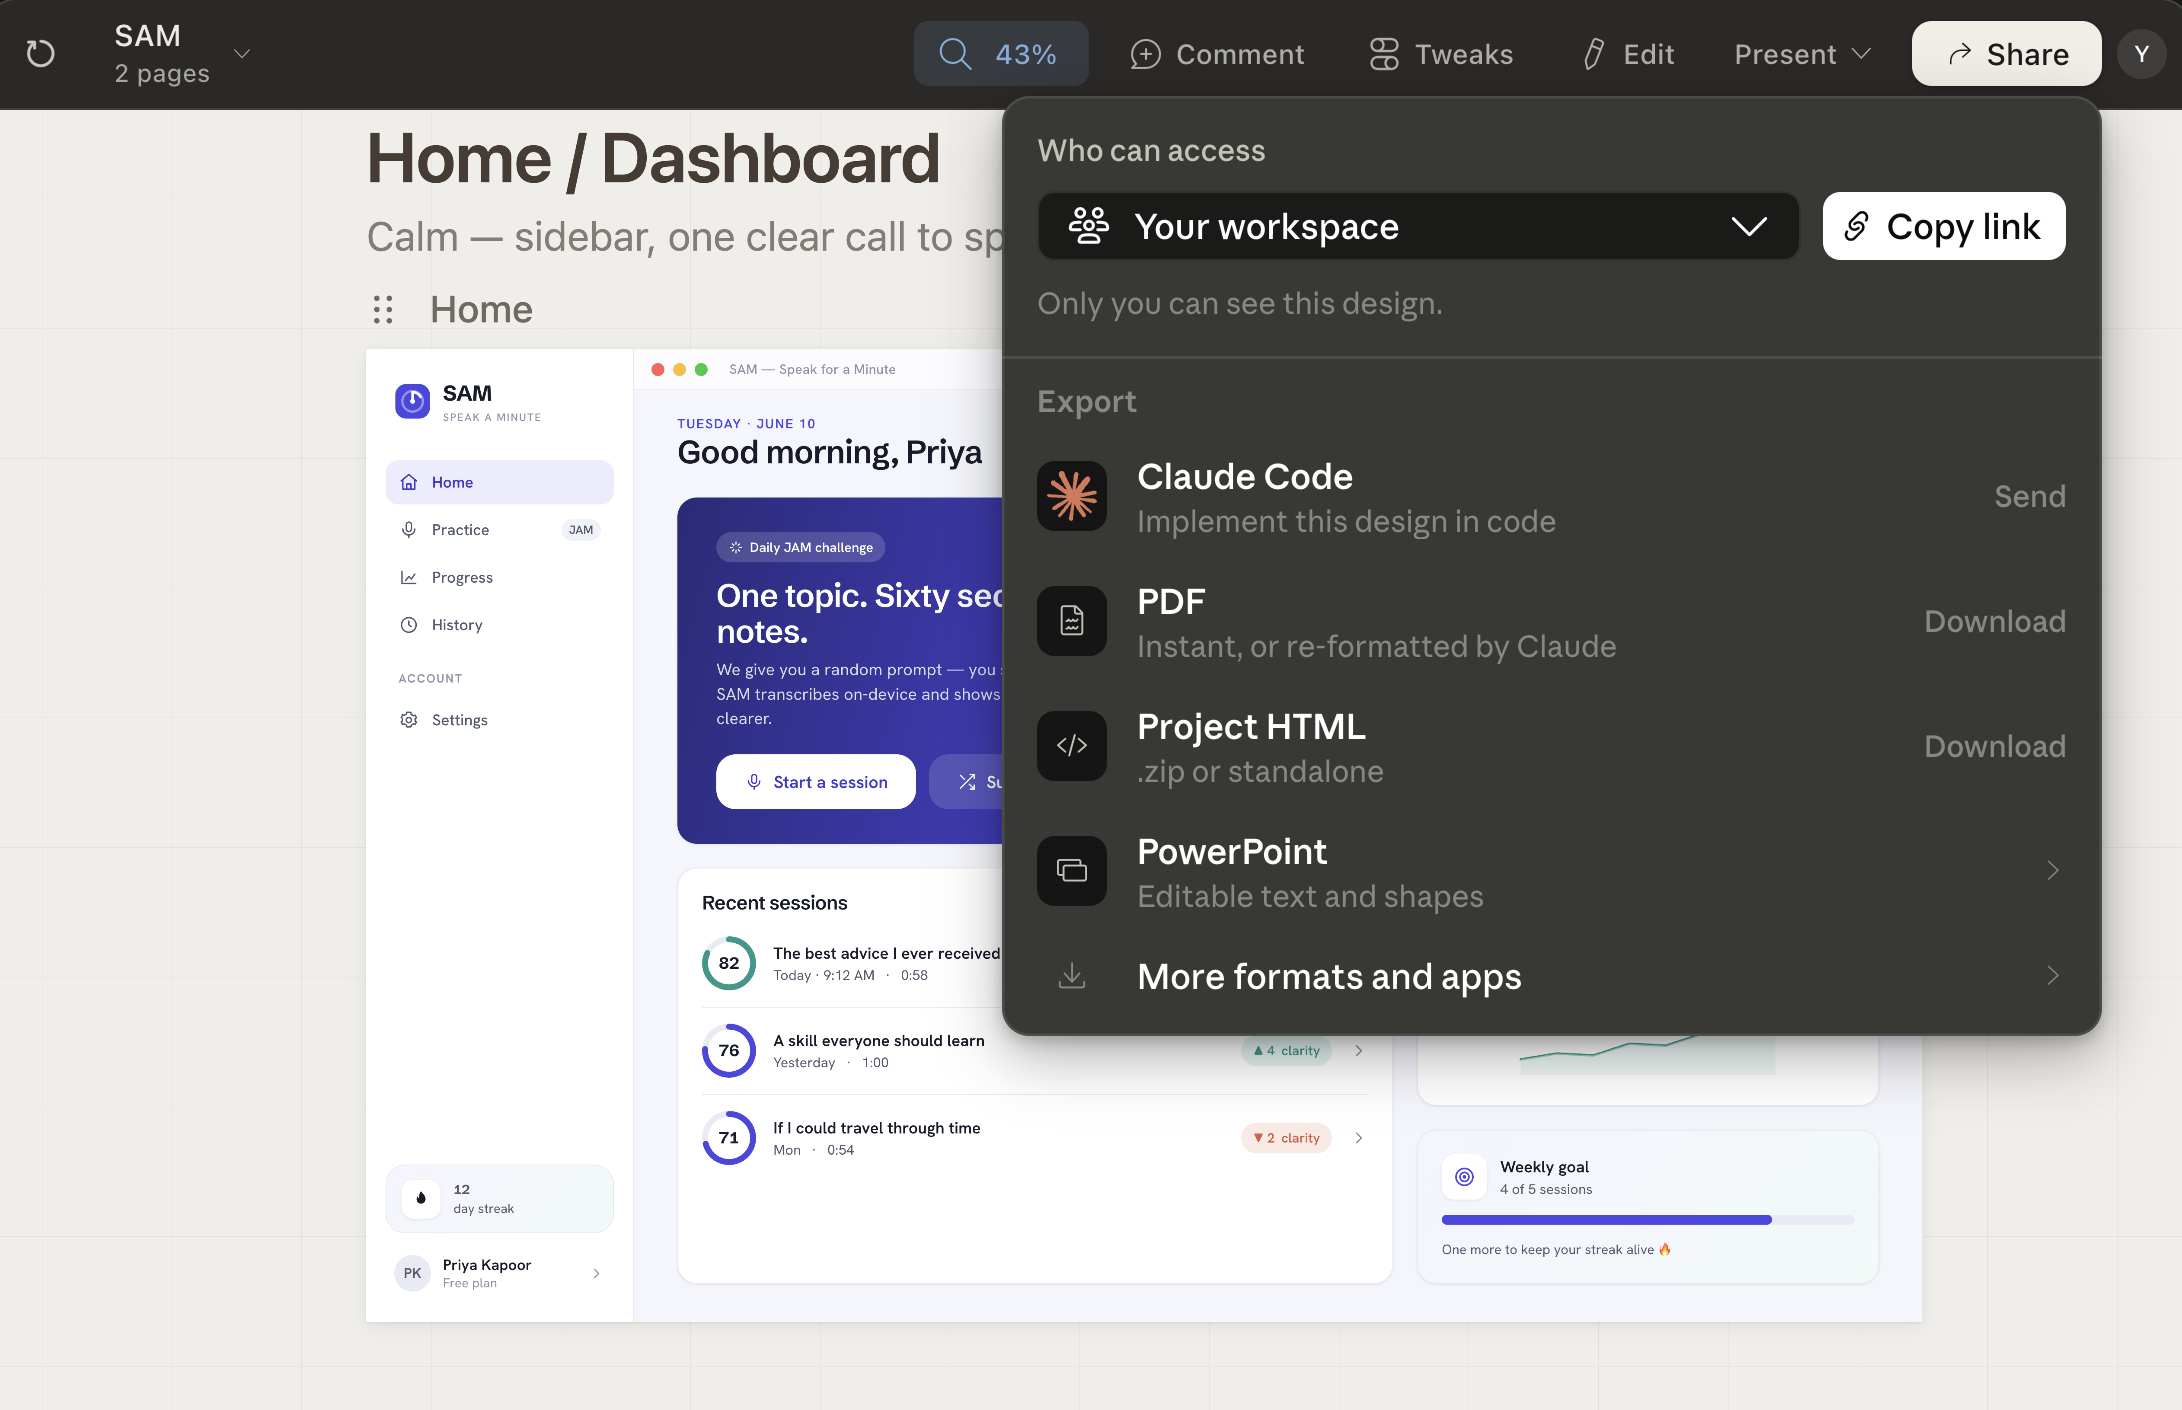
Task: Download the Project HTML export
Action: coord(1994,746)
